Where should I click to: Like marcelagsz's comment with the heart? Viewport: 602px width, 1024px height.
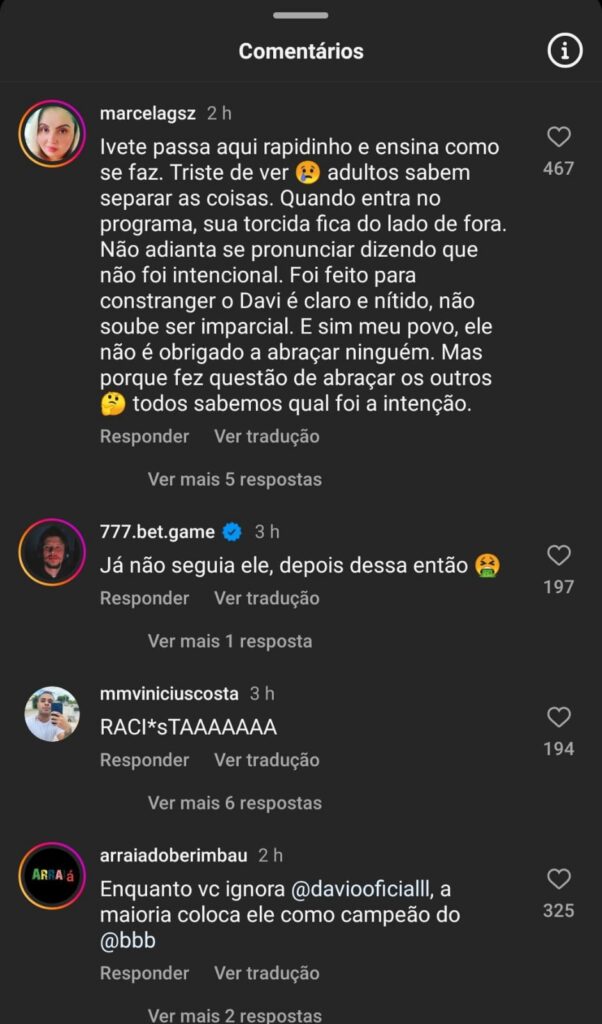pyautogui.click(x=559, y=137)
